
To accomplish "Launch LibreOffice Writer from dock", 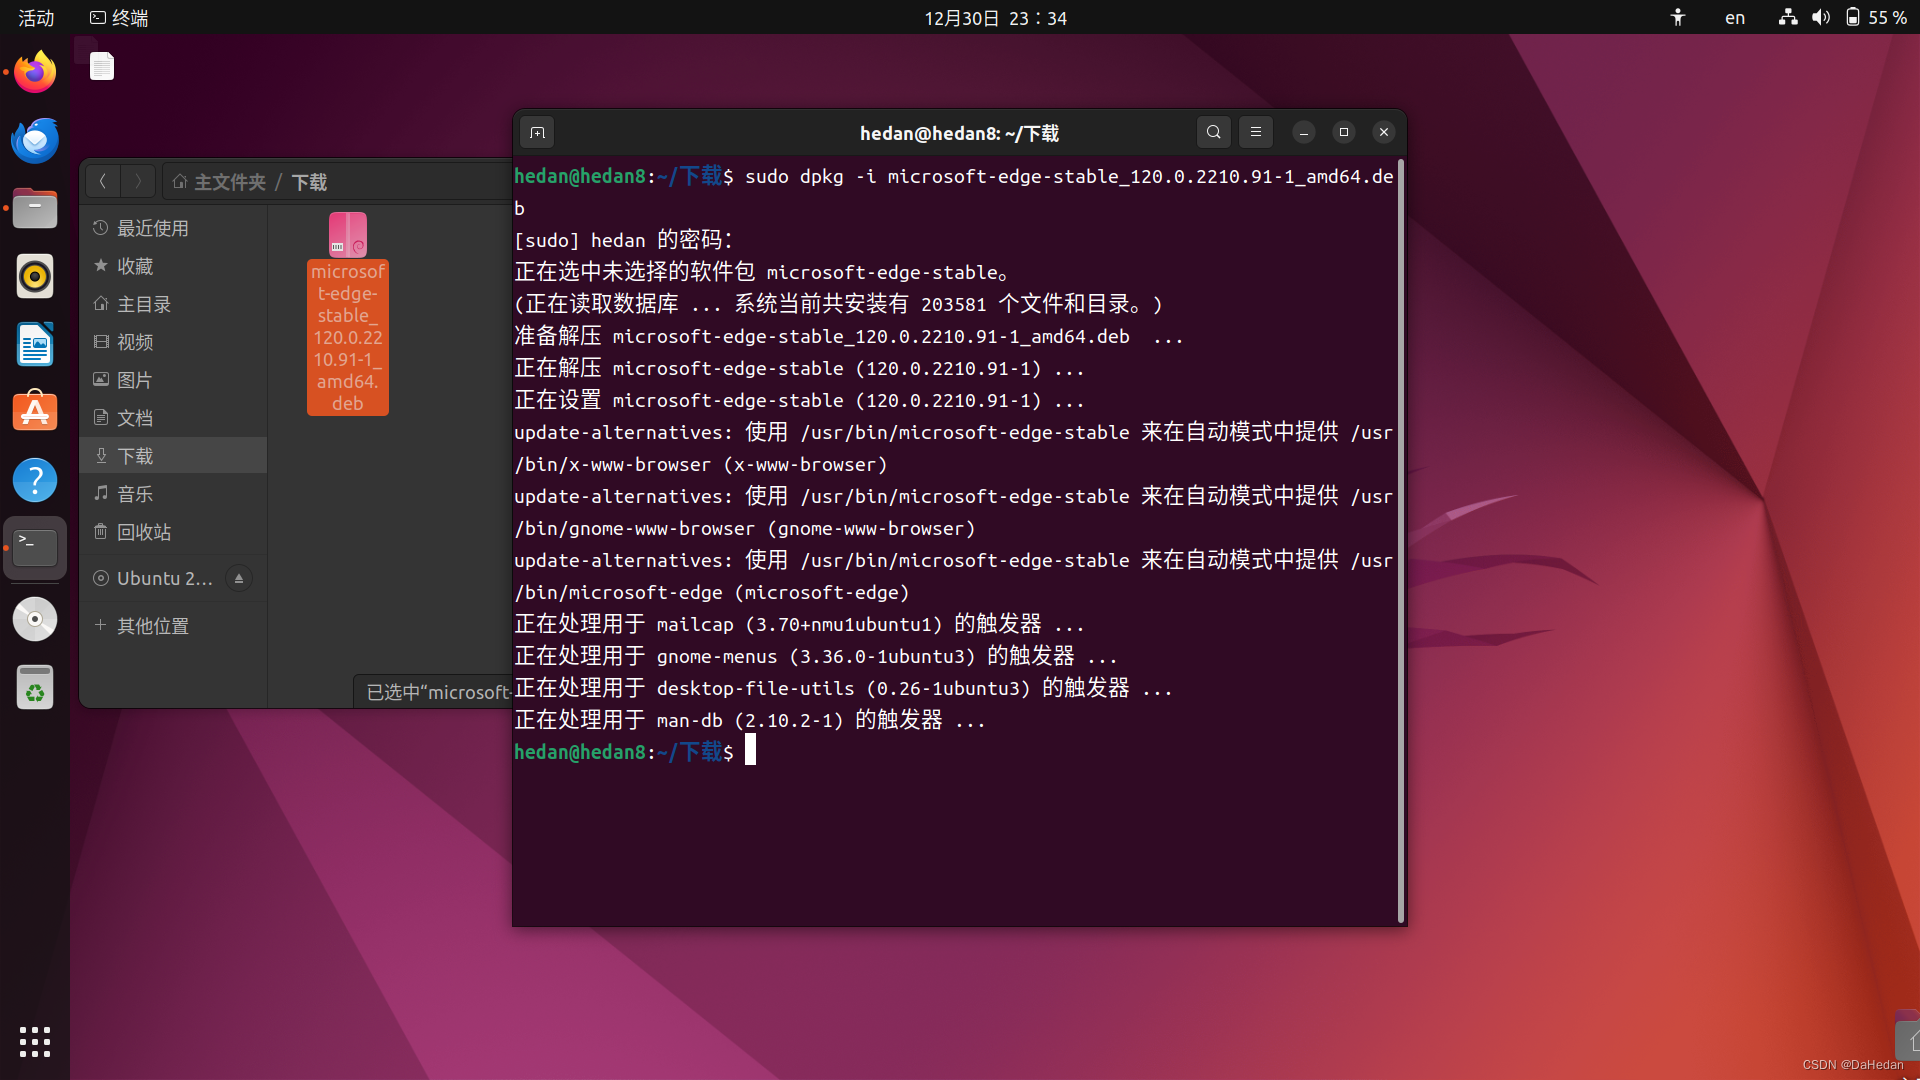I will point(35,345).
